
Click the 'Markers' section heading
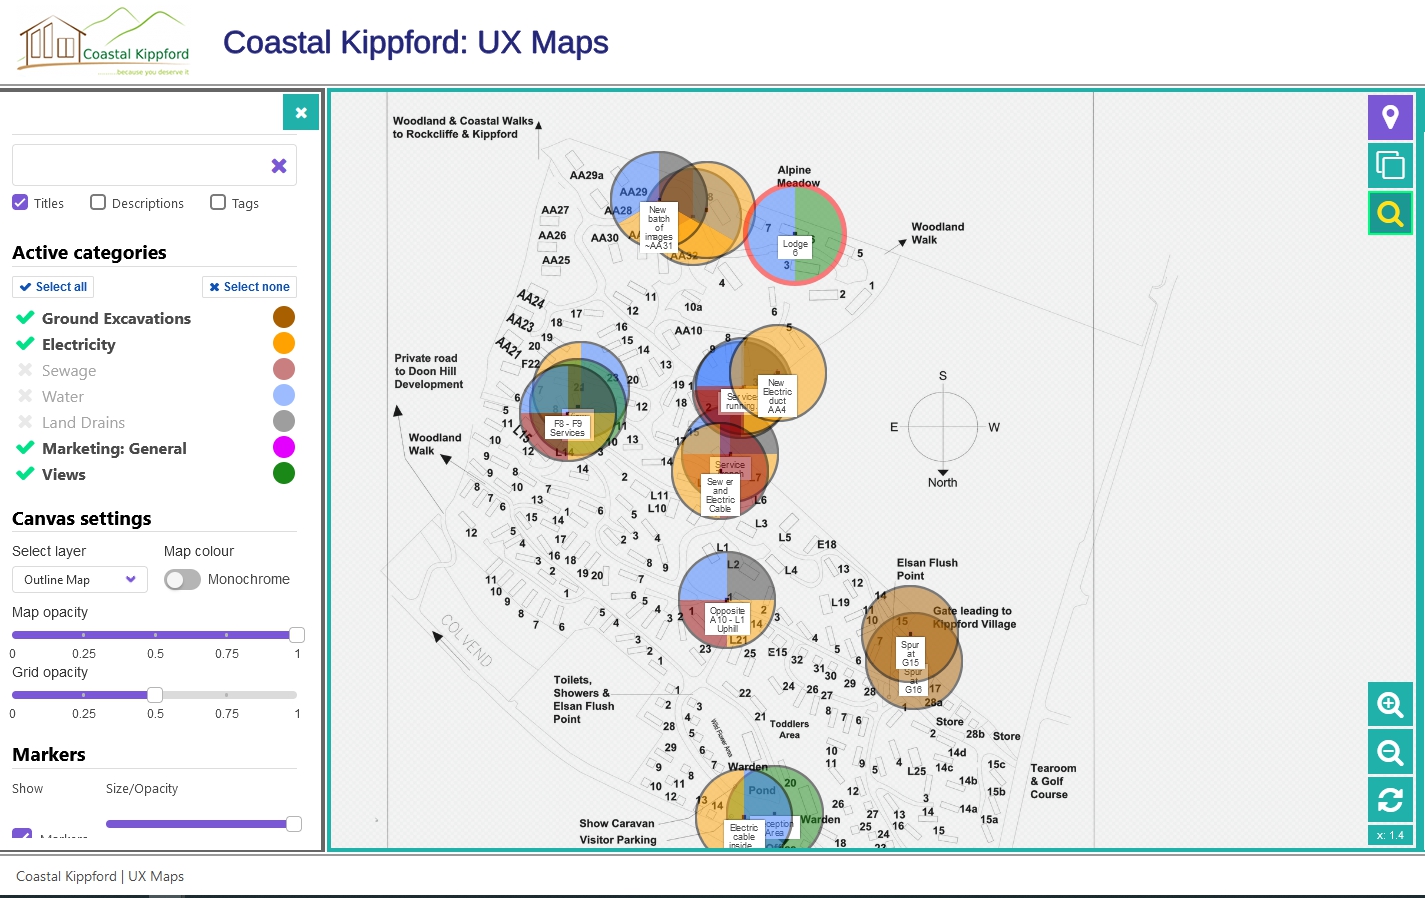click(x=49, y=755)
